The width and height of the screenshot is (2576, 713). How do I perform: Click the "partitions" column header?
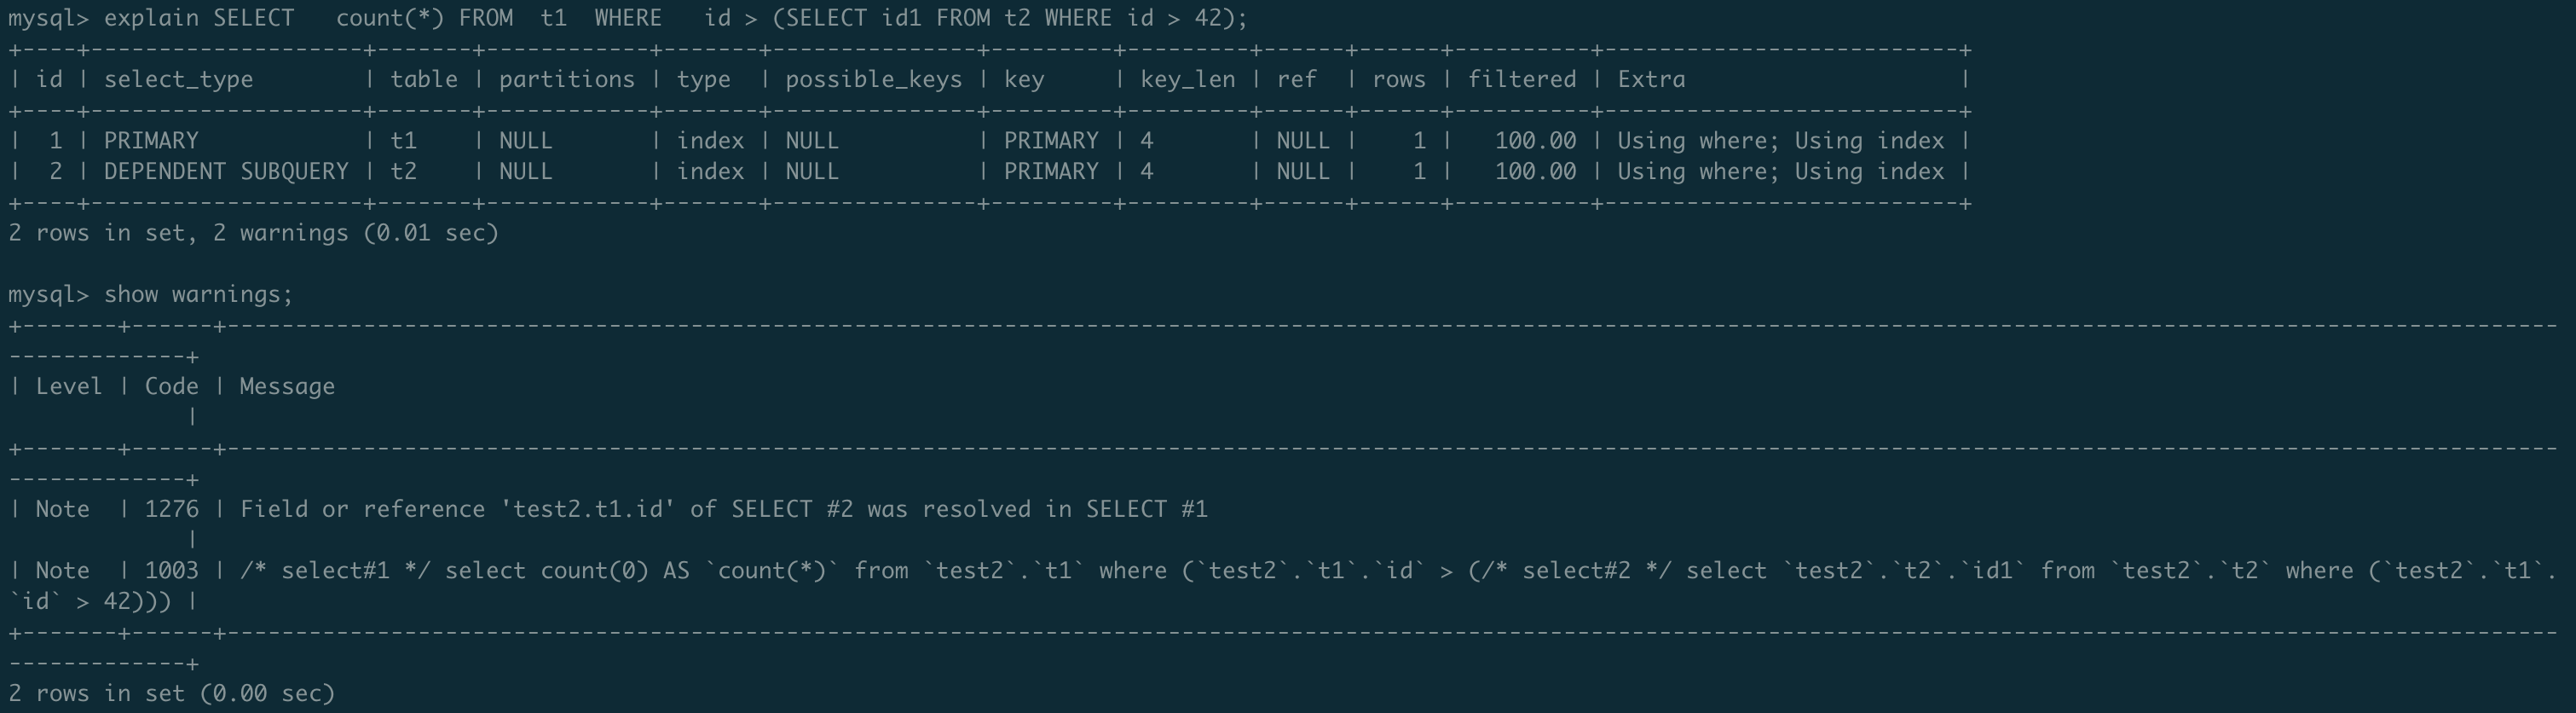tap(566, 80)
